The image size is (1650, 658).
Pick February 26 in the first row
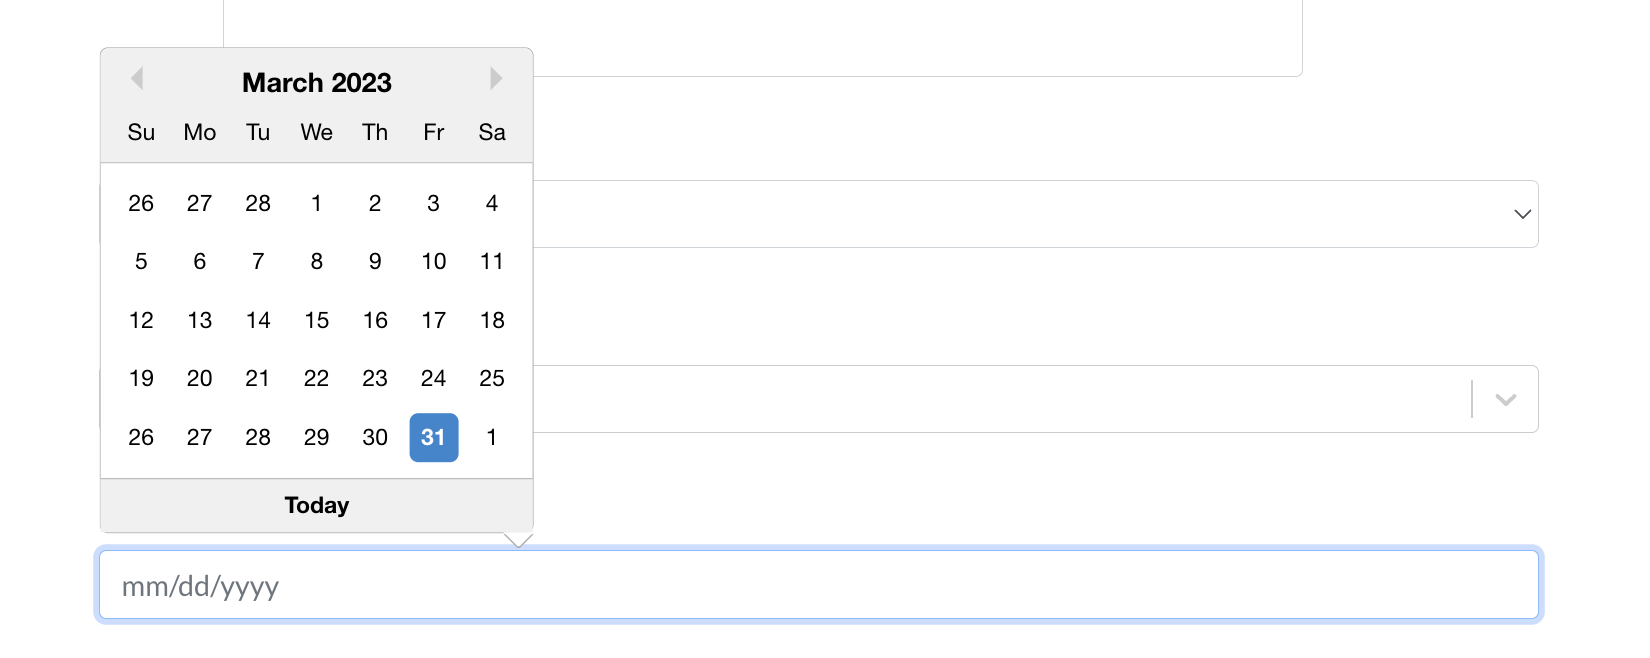[141, 203]
